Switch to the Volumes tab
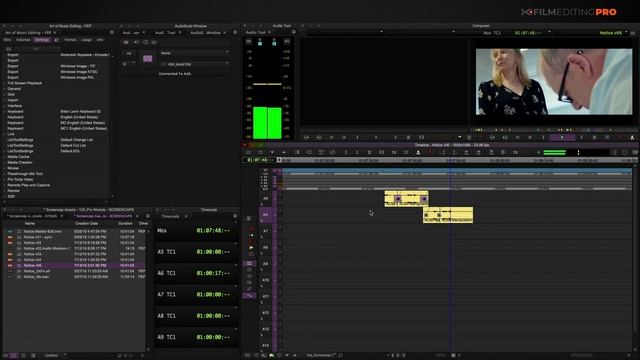The width and height of the screenshot is (640, 360). click(23, 40)
